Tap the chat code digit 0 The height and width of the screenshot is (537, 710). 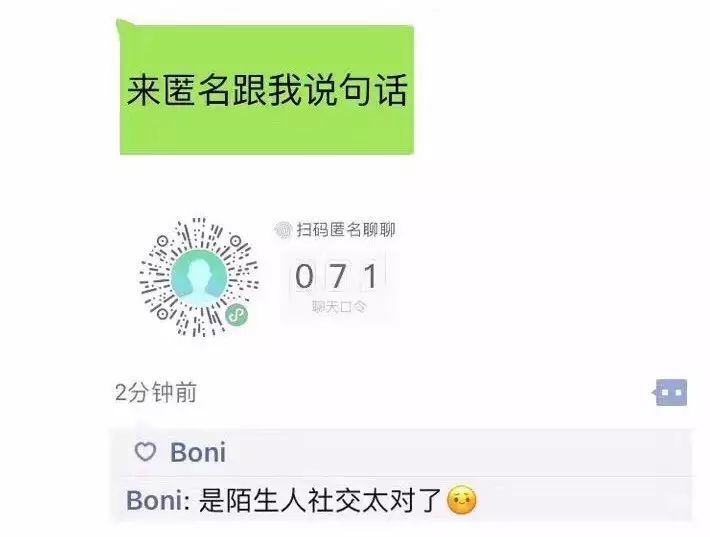tap(304, 276)
